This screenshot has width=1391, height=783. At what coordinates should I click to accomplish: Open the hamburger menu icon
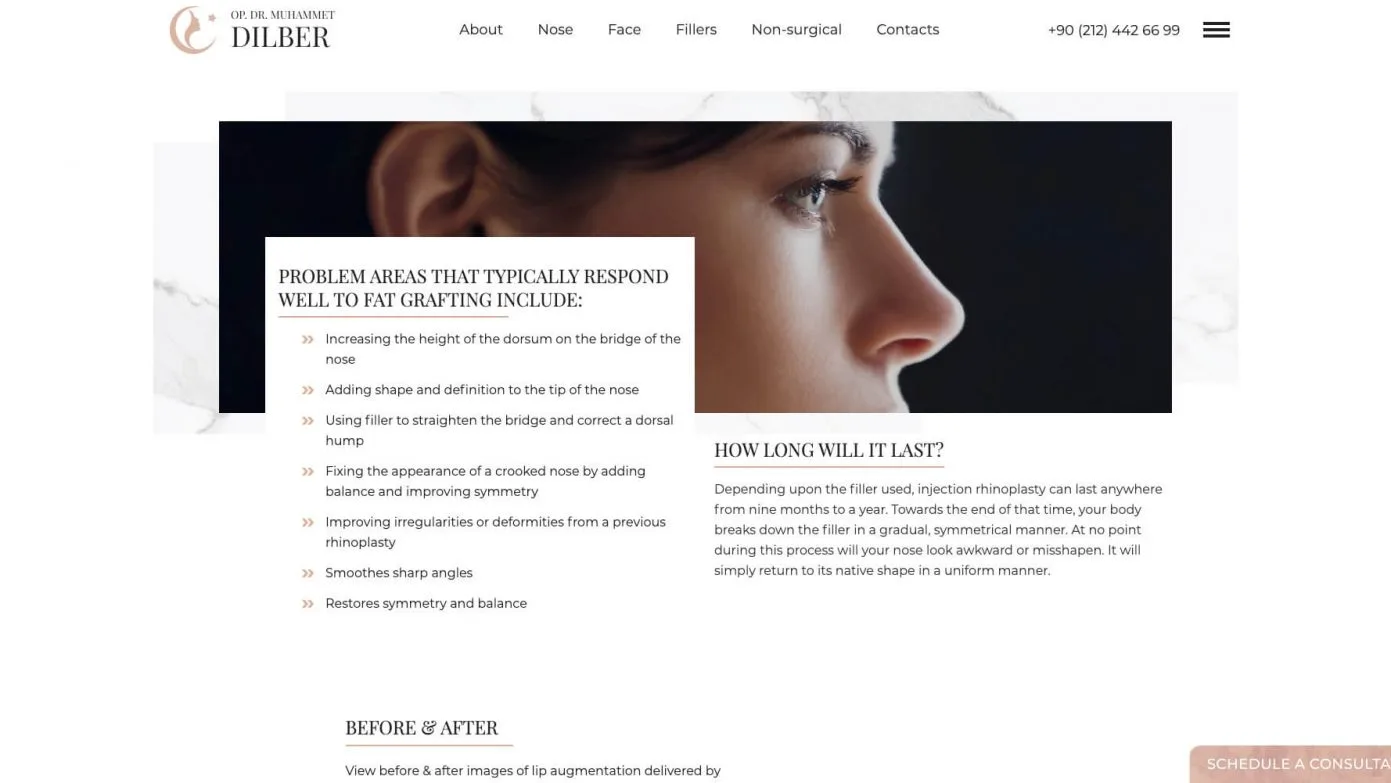pos(1216,30)
